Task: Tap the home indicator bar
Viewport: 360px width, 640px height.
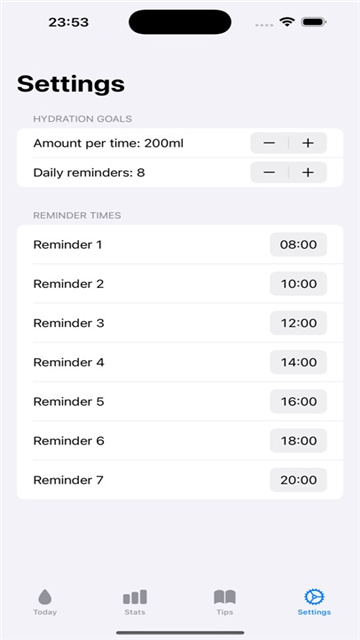Action: pos(180,633)
